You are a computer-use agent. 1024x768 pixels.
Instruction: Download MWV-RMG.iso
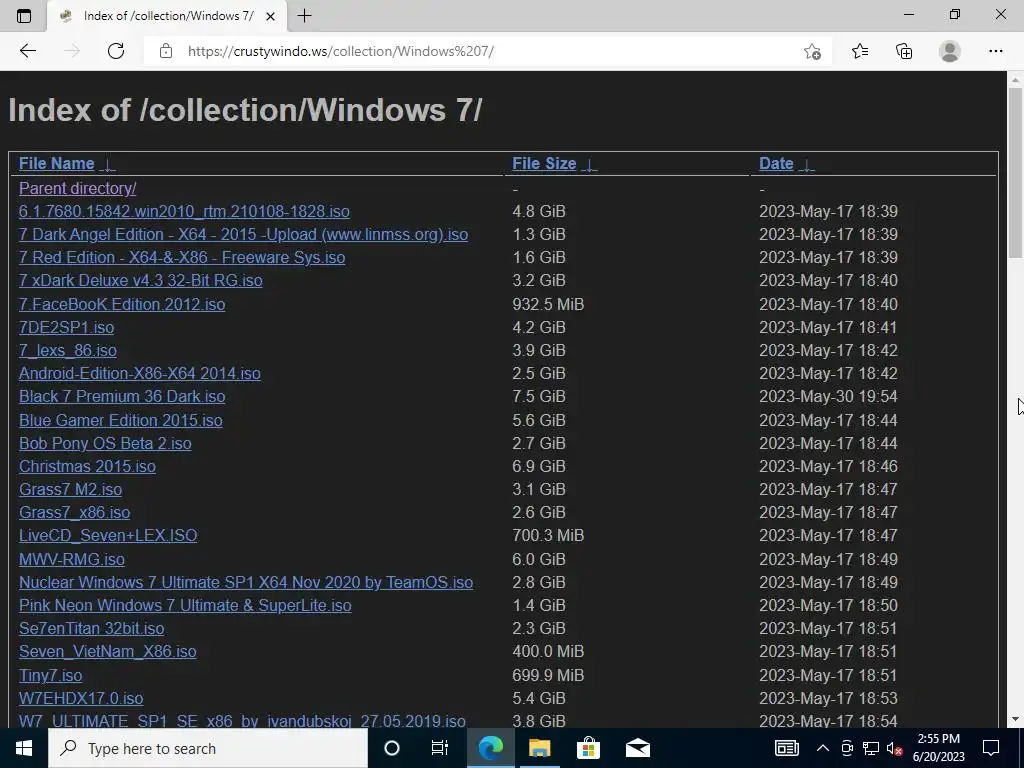pyautogui.click(x=72, y=559)
